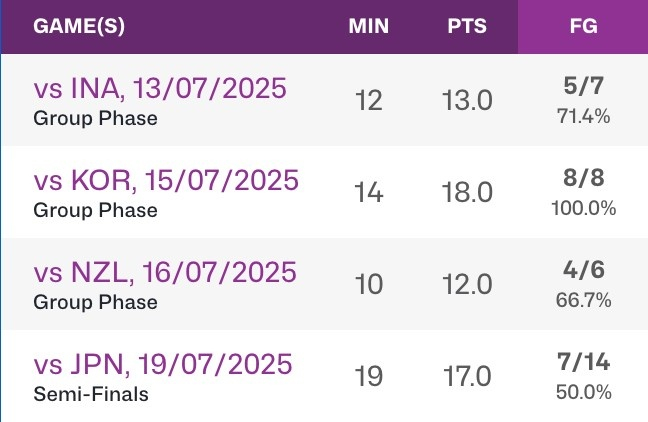This screenshot has height=422, width=648.
Task: Click the 12 minutes cell for INA game
Action: pos(368,101)
